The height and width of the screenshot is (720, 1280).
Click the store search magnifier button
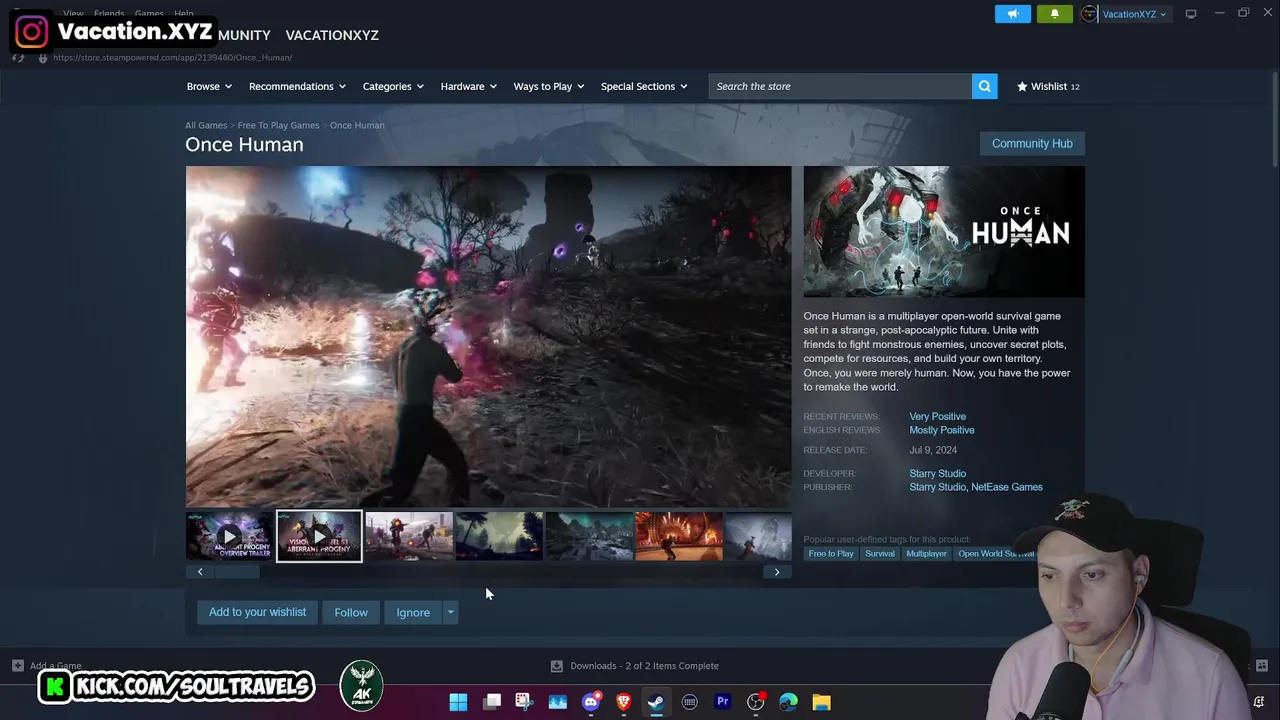(x=984, y=86)
